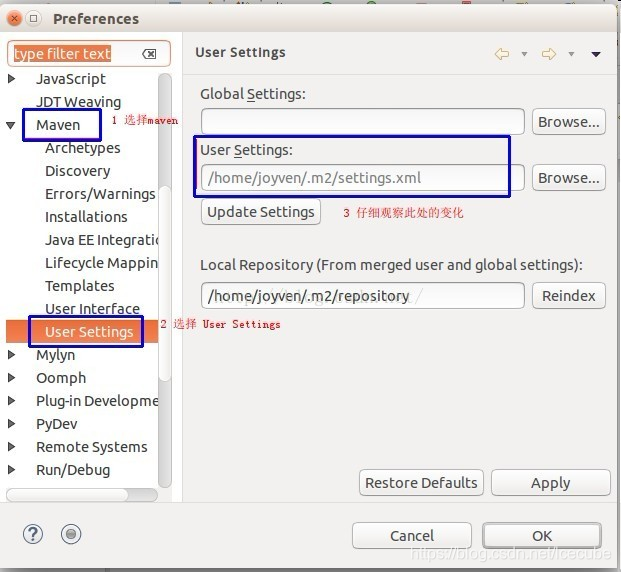Collapse the Maven tree node
621x572 pixels.
click(x=11, y=126)
